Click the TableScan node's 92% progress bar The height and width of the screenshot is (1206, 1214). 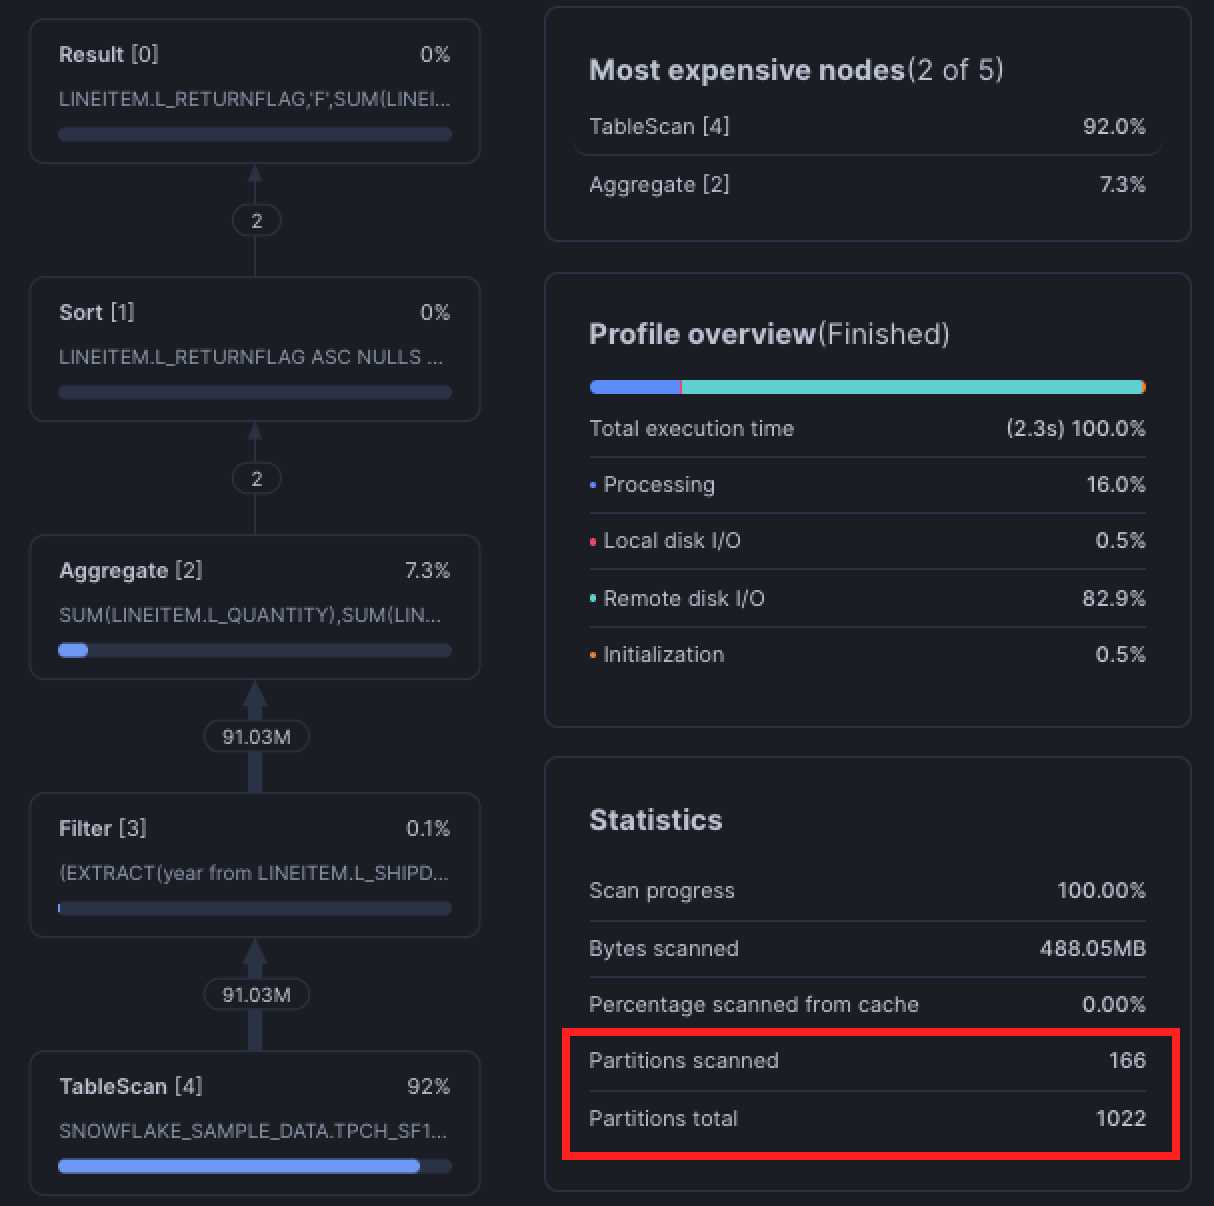[254, 1166]
